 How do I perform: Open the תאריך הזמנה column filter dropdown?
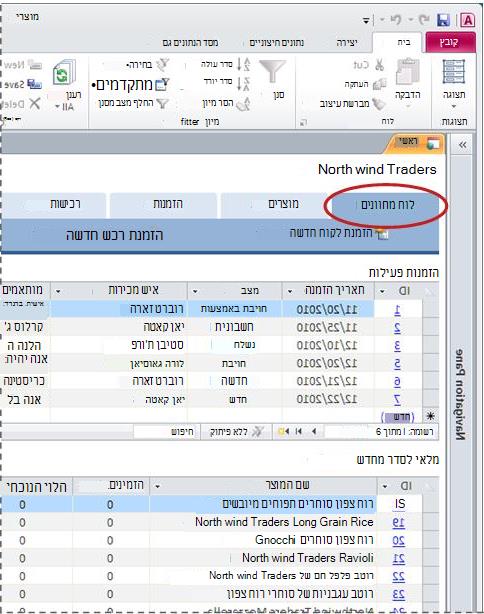(290, 291)
